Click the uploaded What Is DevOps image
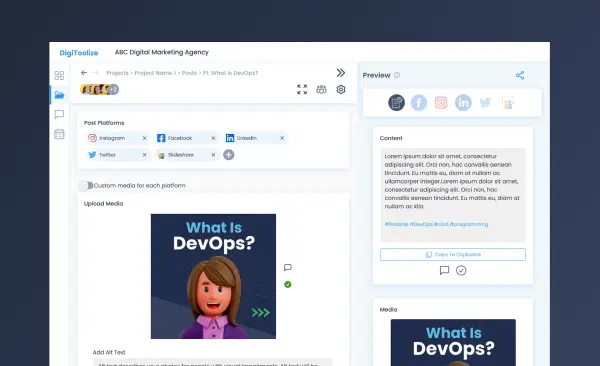600x366 pixels. 213,276
